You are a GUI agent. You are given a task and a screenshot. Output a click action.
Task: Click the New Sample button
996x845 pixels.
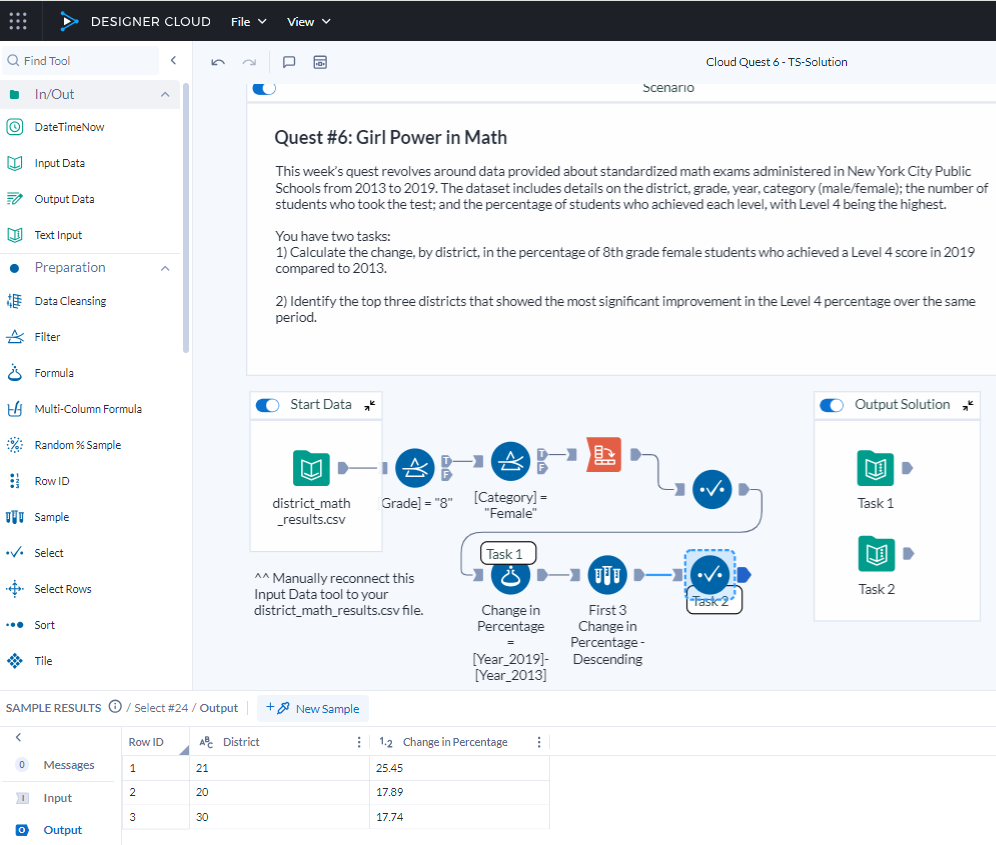coord(313,708)
